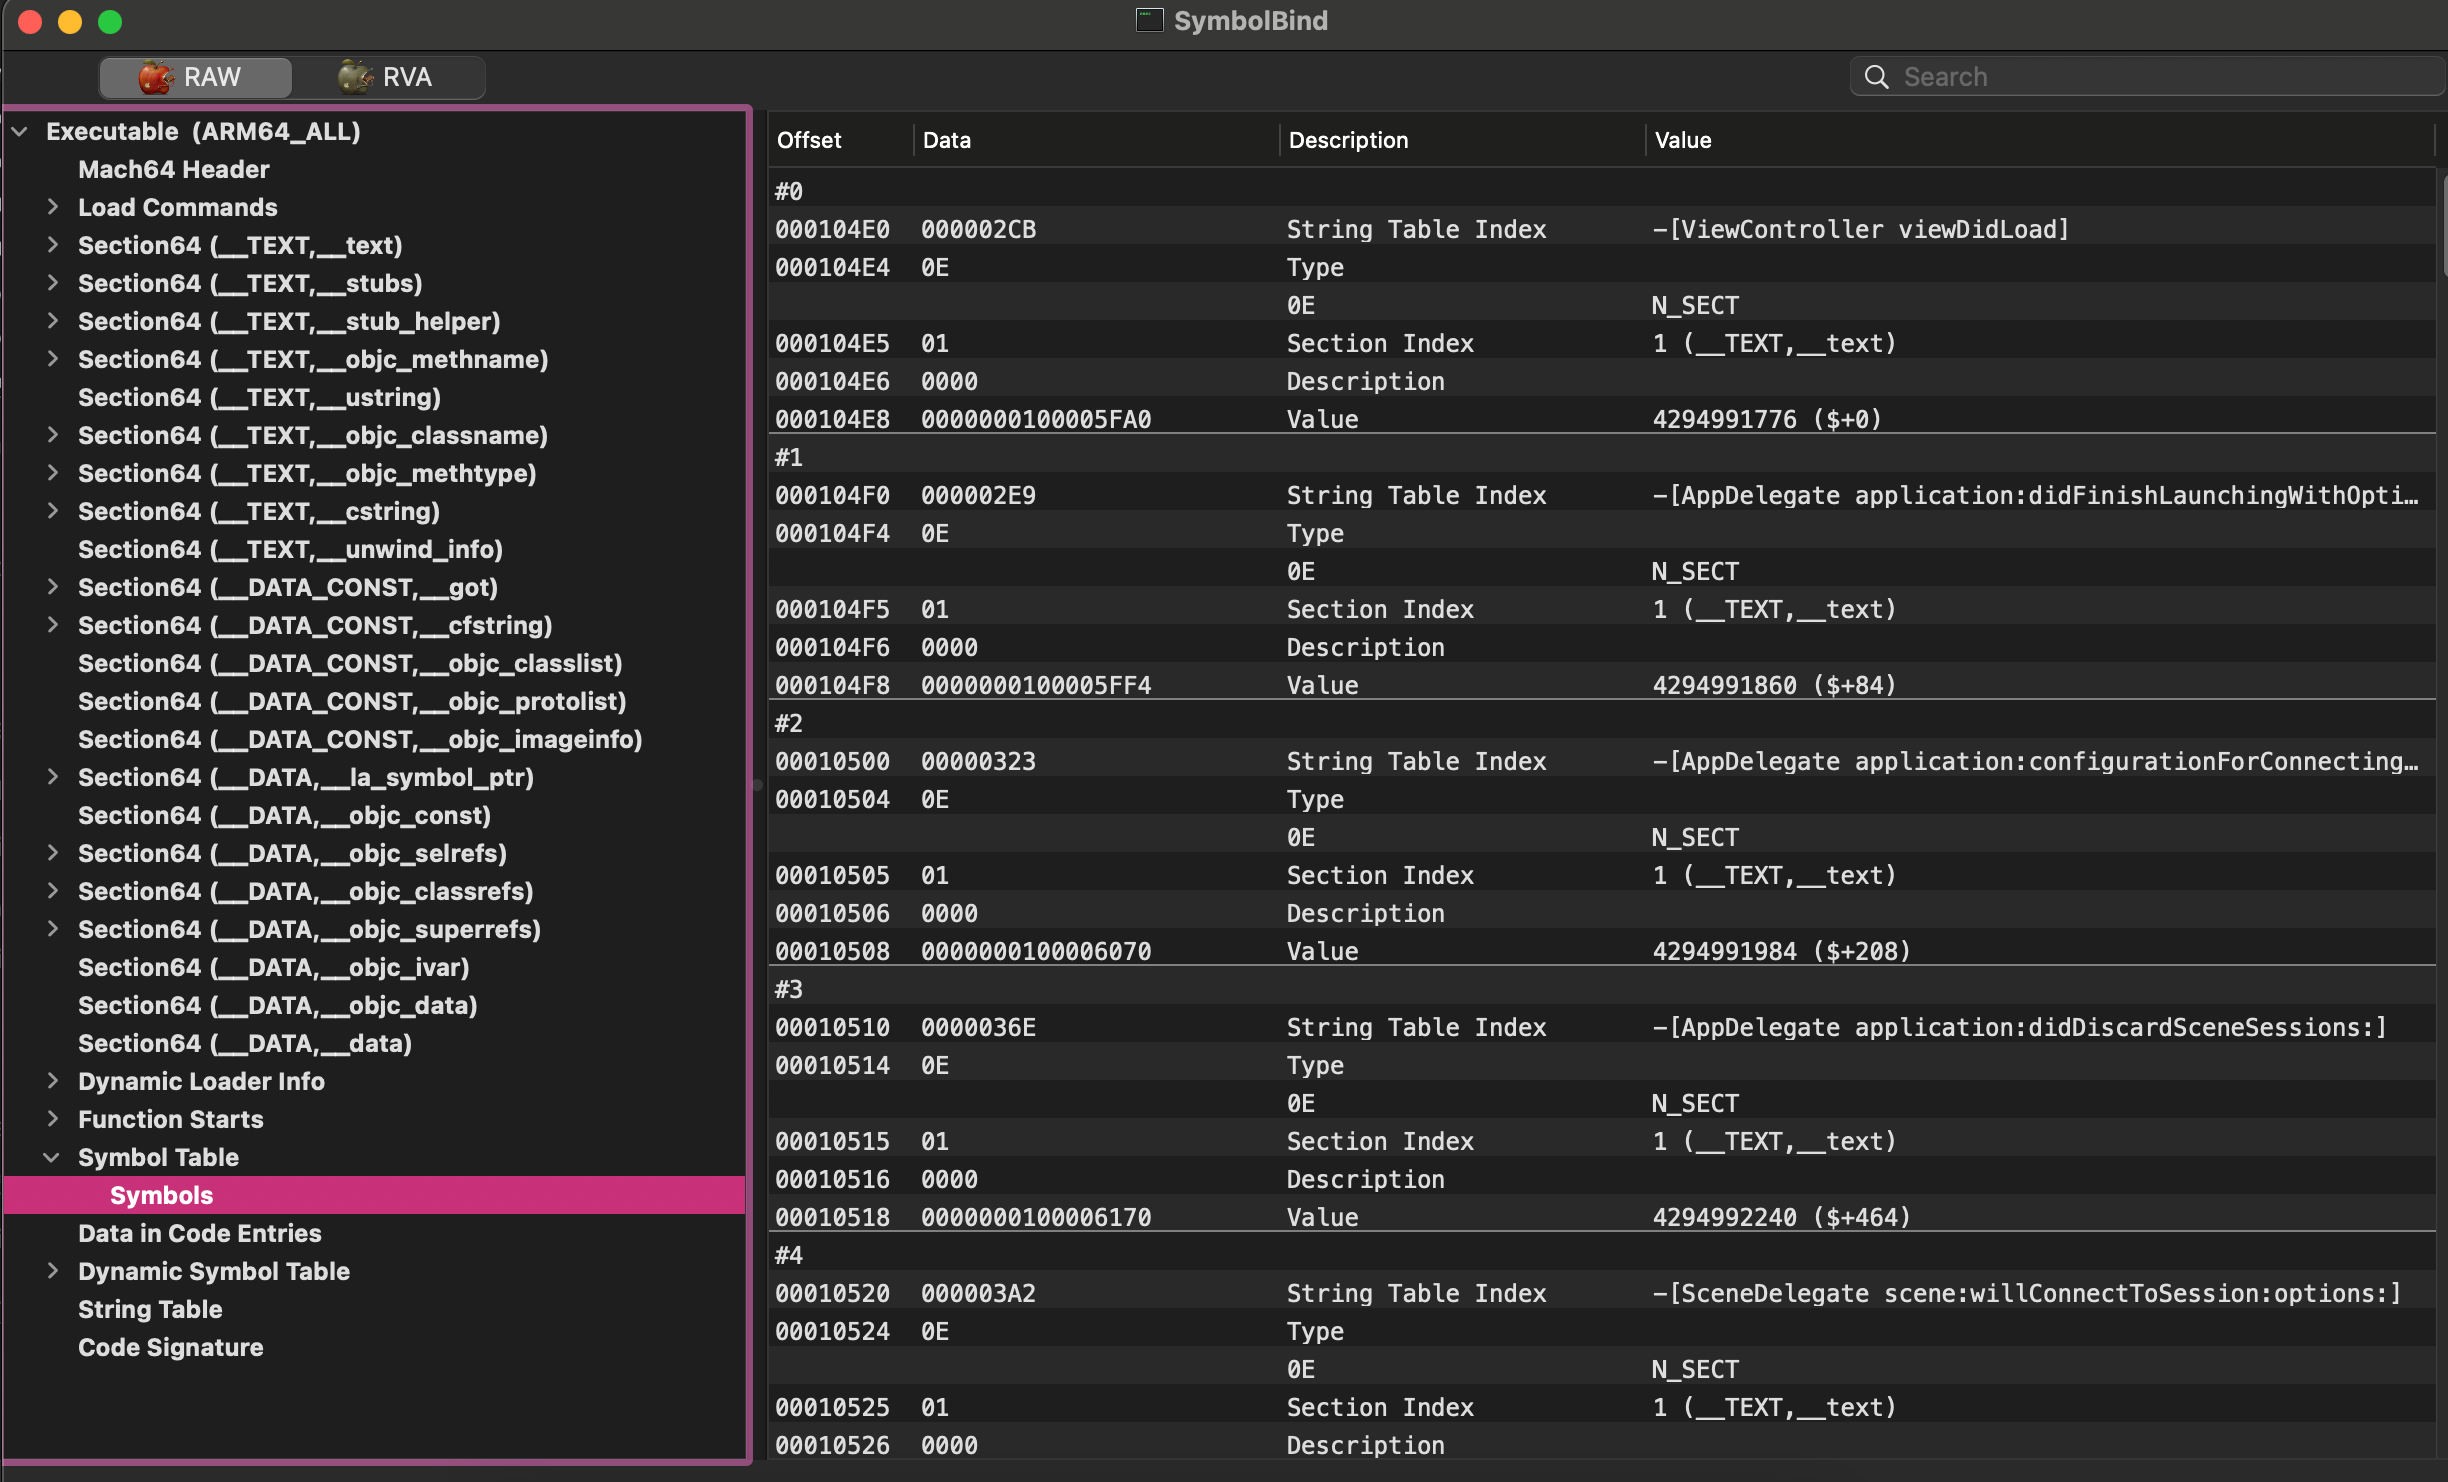This screenshot has height=1482, width=2448.
Task: Expand the Load Commands node
Action: (x=52, y=207)
